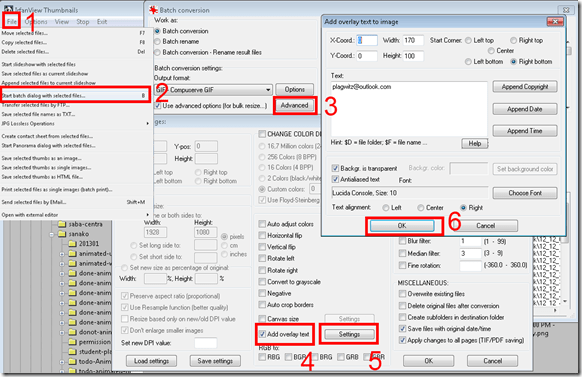The width and height of the screenshot is (582, 377).
Task: Click Cancel in the overlay text dialog
Action: 485,226
